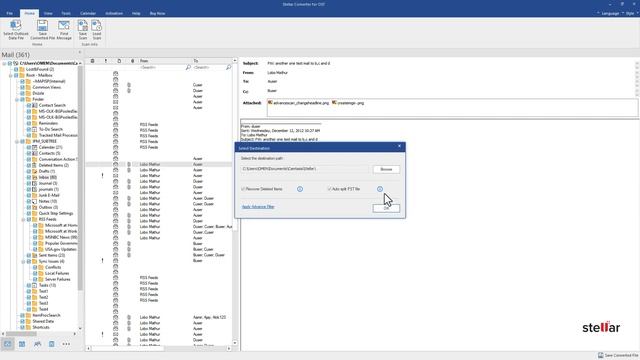Collapse the Sync Issues tree node
This screenshot has width=640, height=360.
[x=23, y=261]
